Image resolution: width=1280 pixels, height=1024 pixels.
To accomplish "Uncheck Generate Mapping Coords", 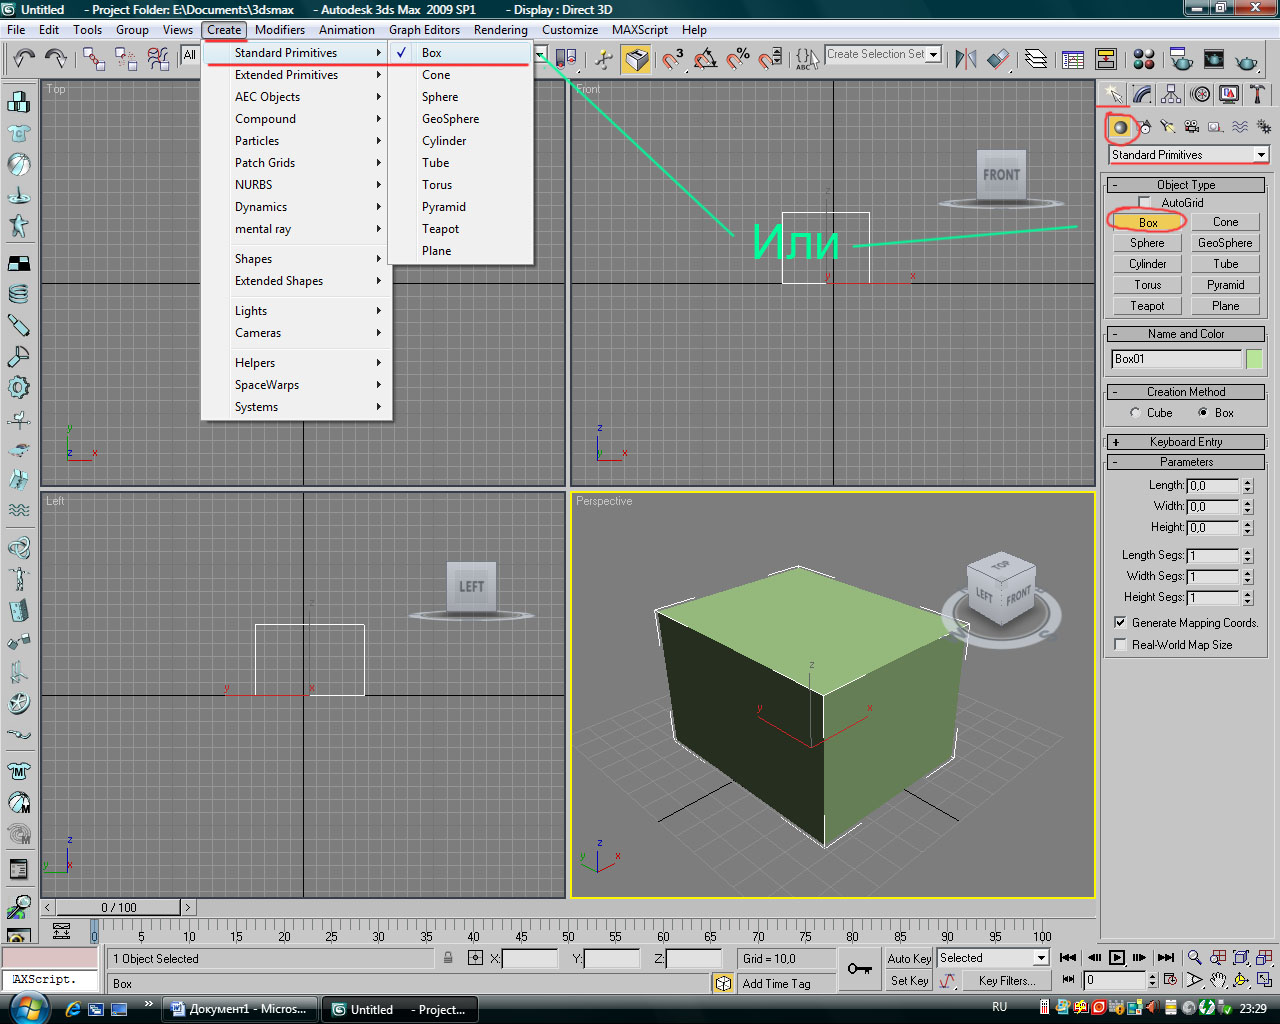I will [x=1121, y=622].
